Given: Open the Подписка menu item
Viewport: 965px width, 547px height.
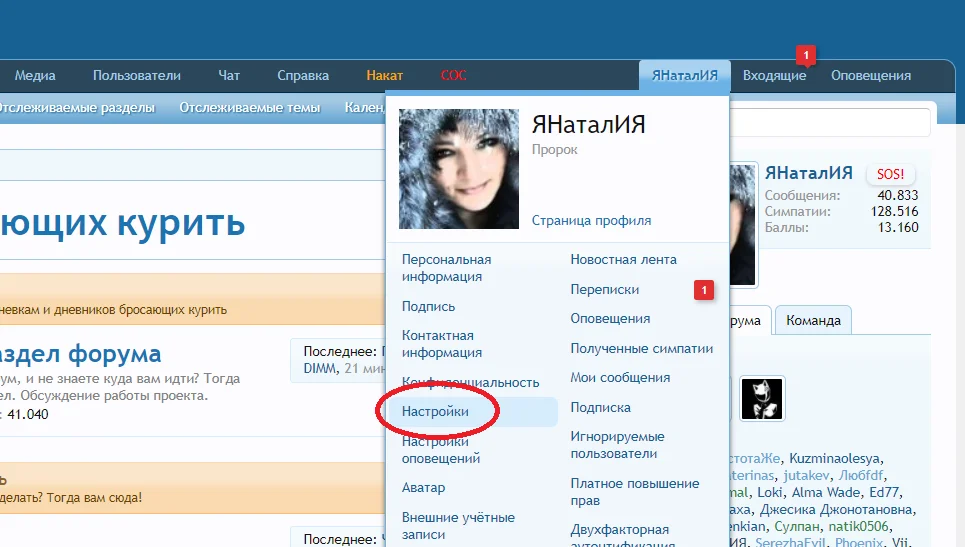Looking at the screenshot, I should click(600, 407).
